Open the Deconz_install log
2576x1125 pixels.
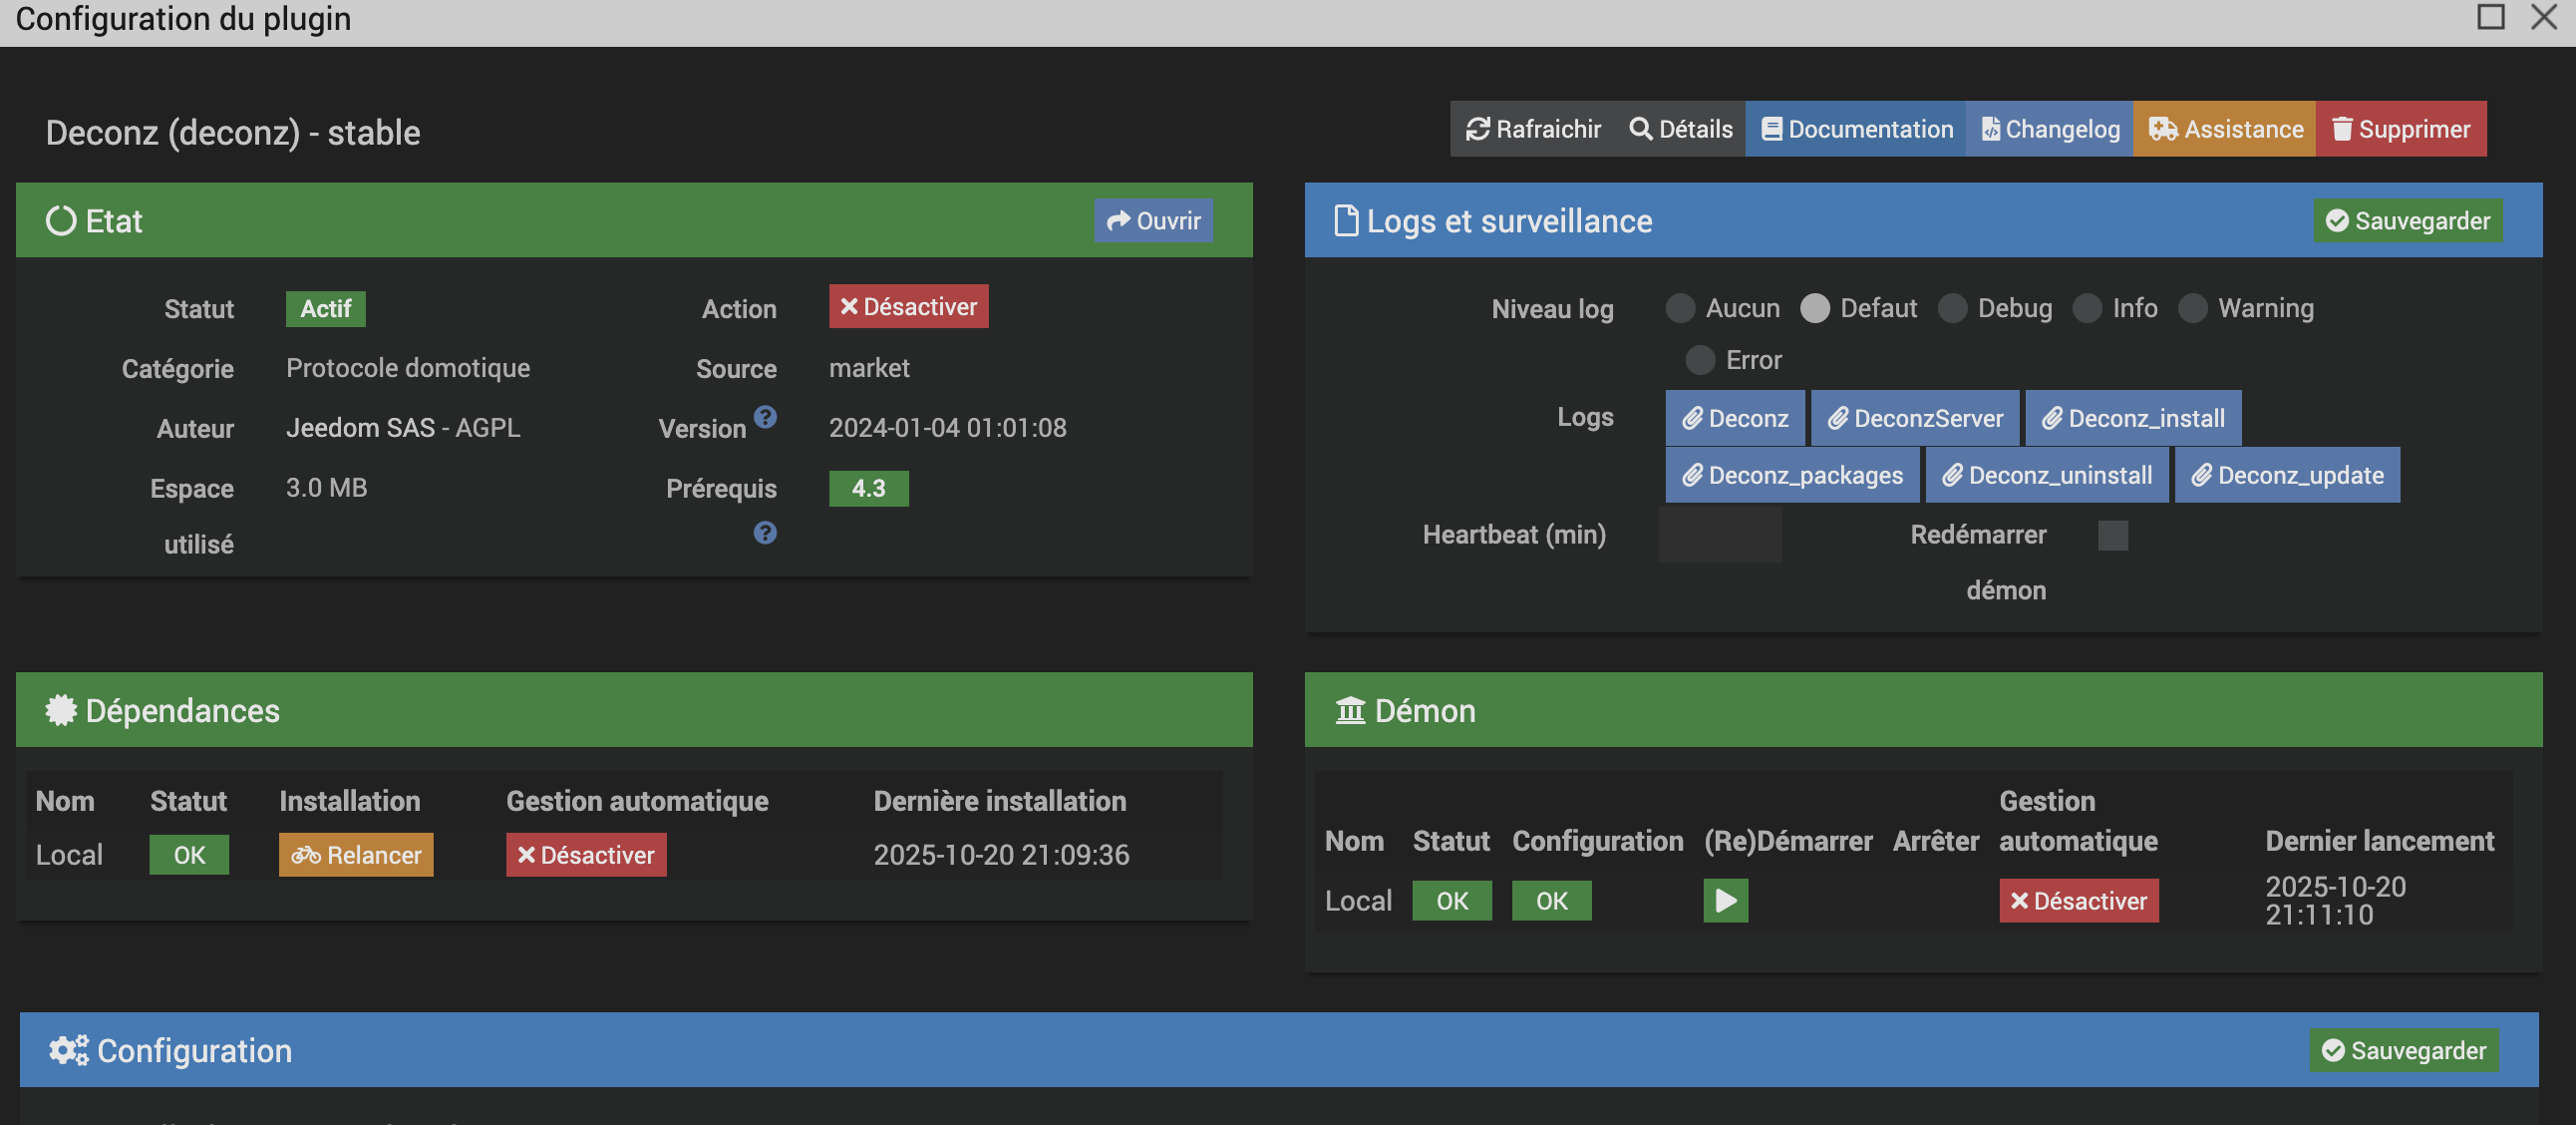[2133, 418]
